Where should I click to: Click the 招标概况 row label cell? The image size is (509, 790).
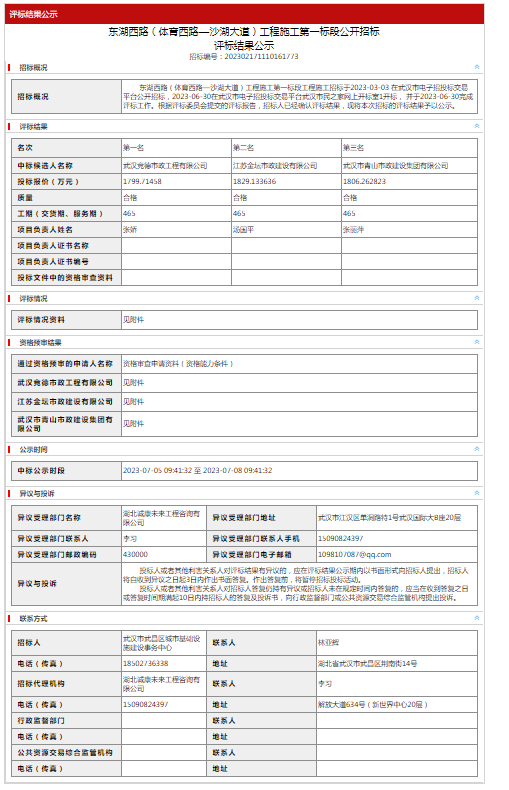(66, 96)
